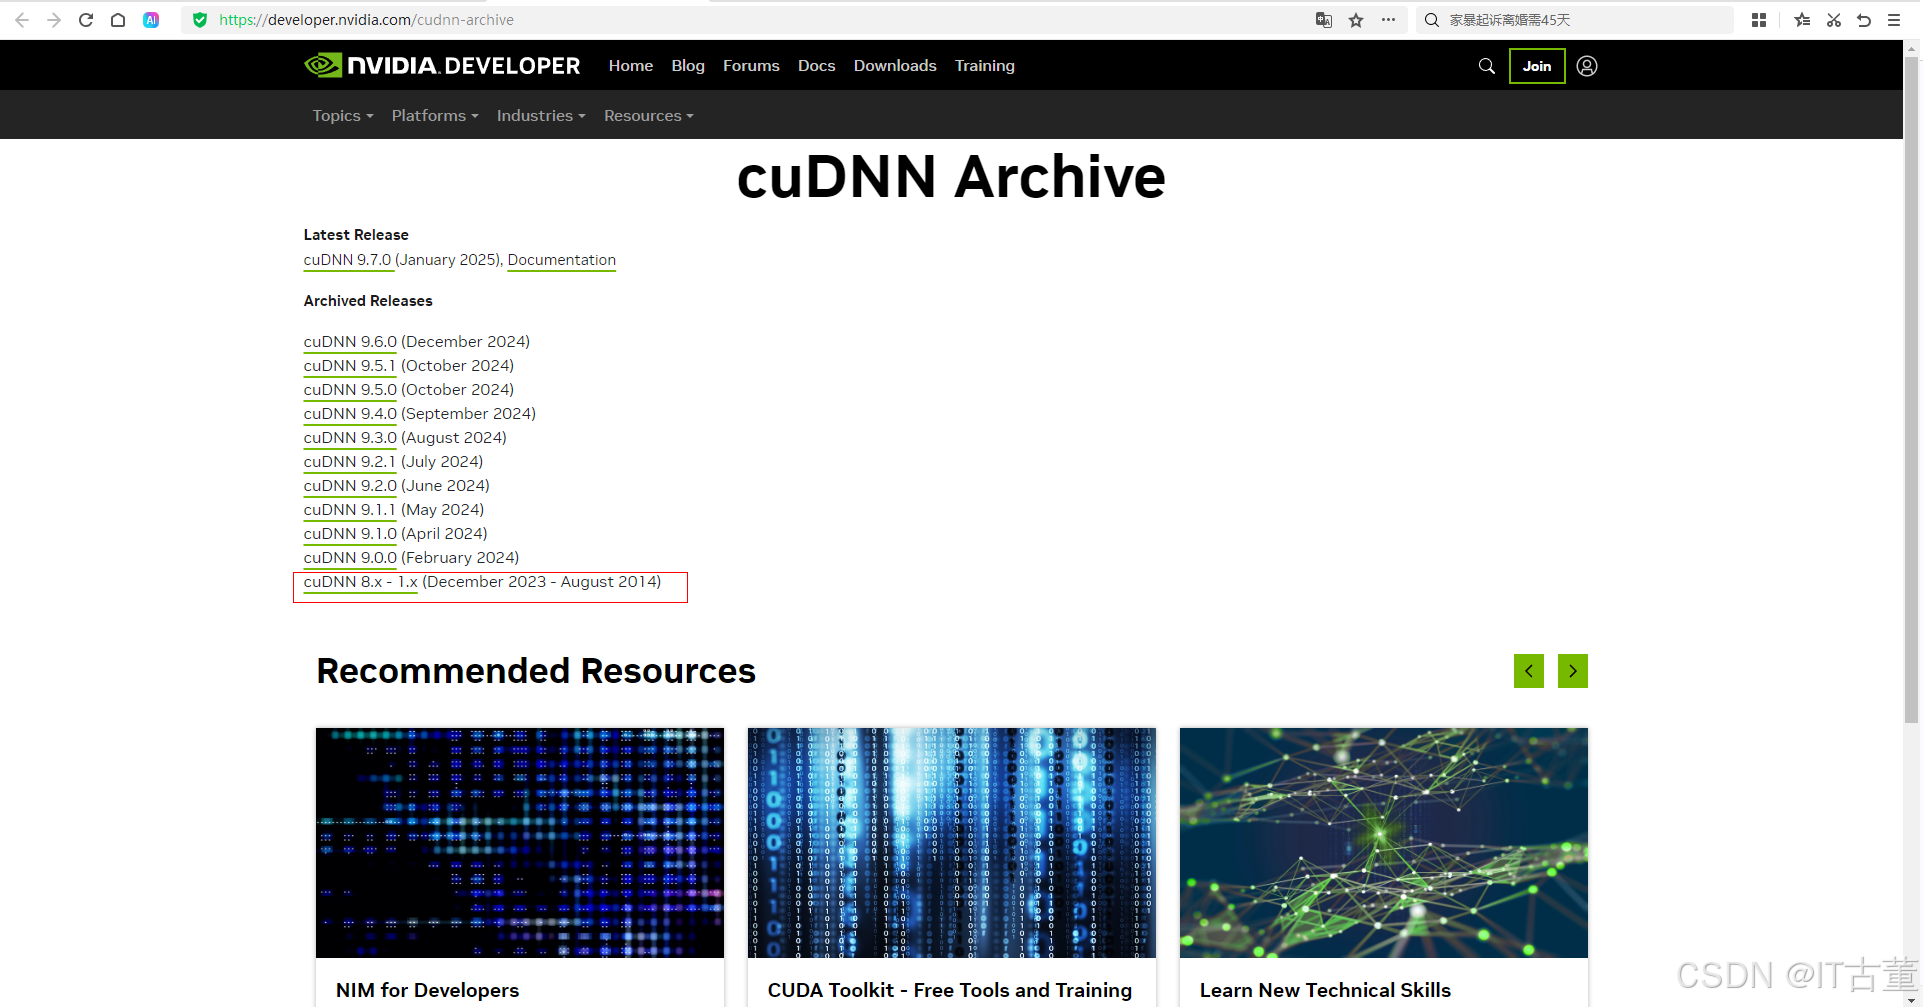Click the browser home icon
Screen dimensions: 1923x1007
(x=118, y=20)
